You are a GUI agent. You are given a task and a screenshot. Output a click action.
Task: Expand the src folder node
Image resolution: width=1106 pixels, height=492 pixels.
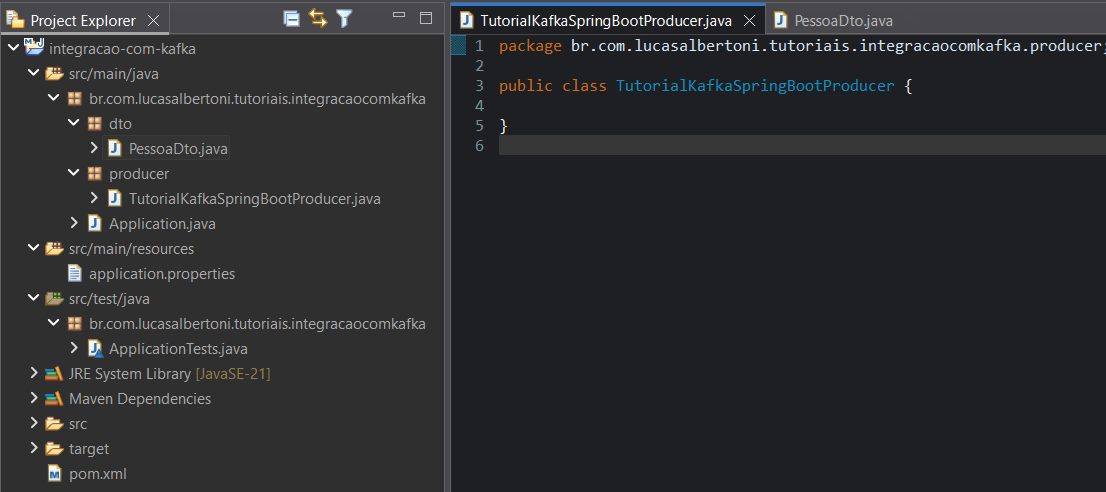coord(33,424)
